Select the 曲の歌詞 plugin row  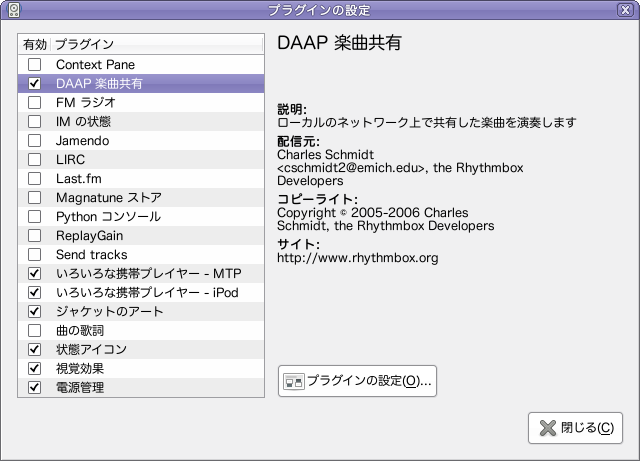[x=141, y=330]
